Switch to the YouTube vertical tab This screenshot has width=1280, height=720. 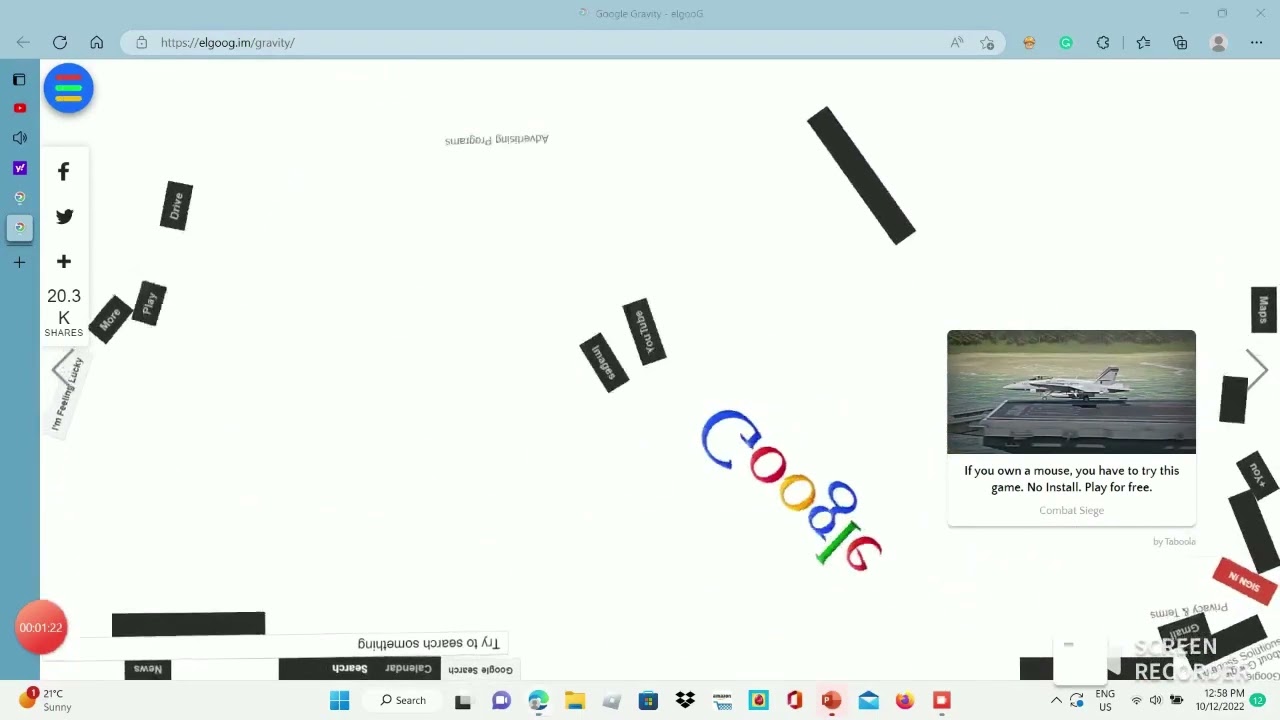pyautogui.click(x=19, y=108)
